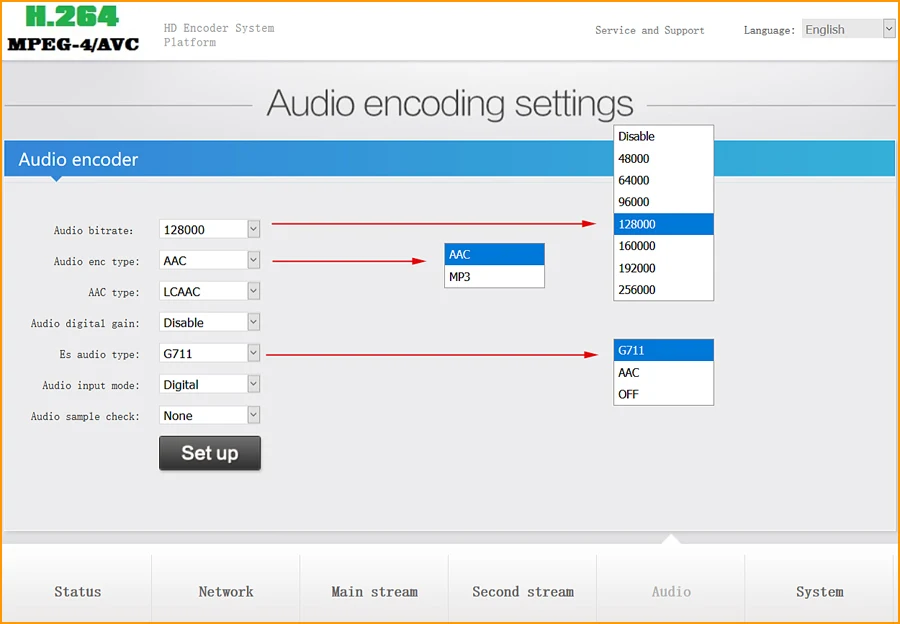Pick 192000 bitrate option

664,268
